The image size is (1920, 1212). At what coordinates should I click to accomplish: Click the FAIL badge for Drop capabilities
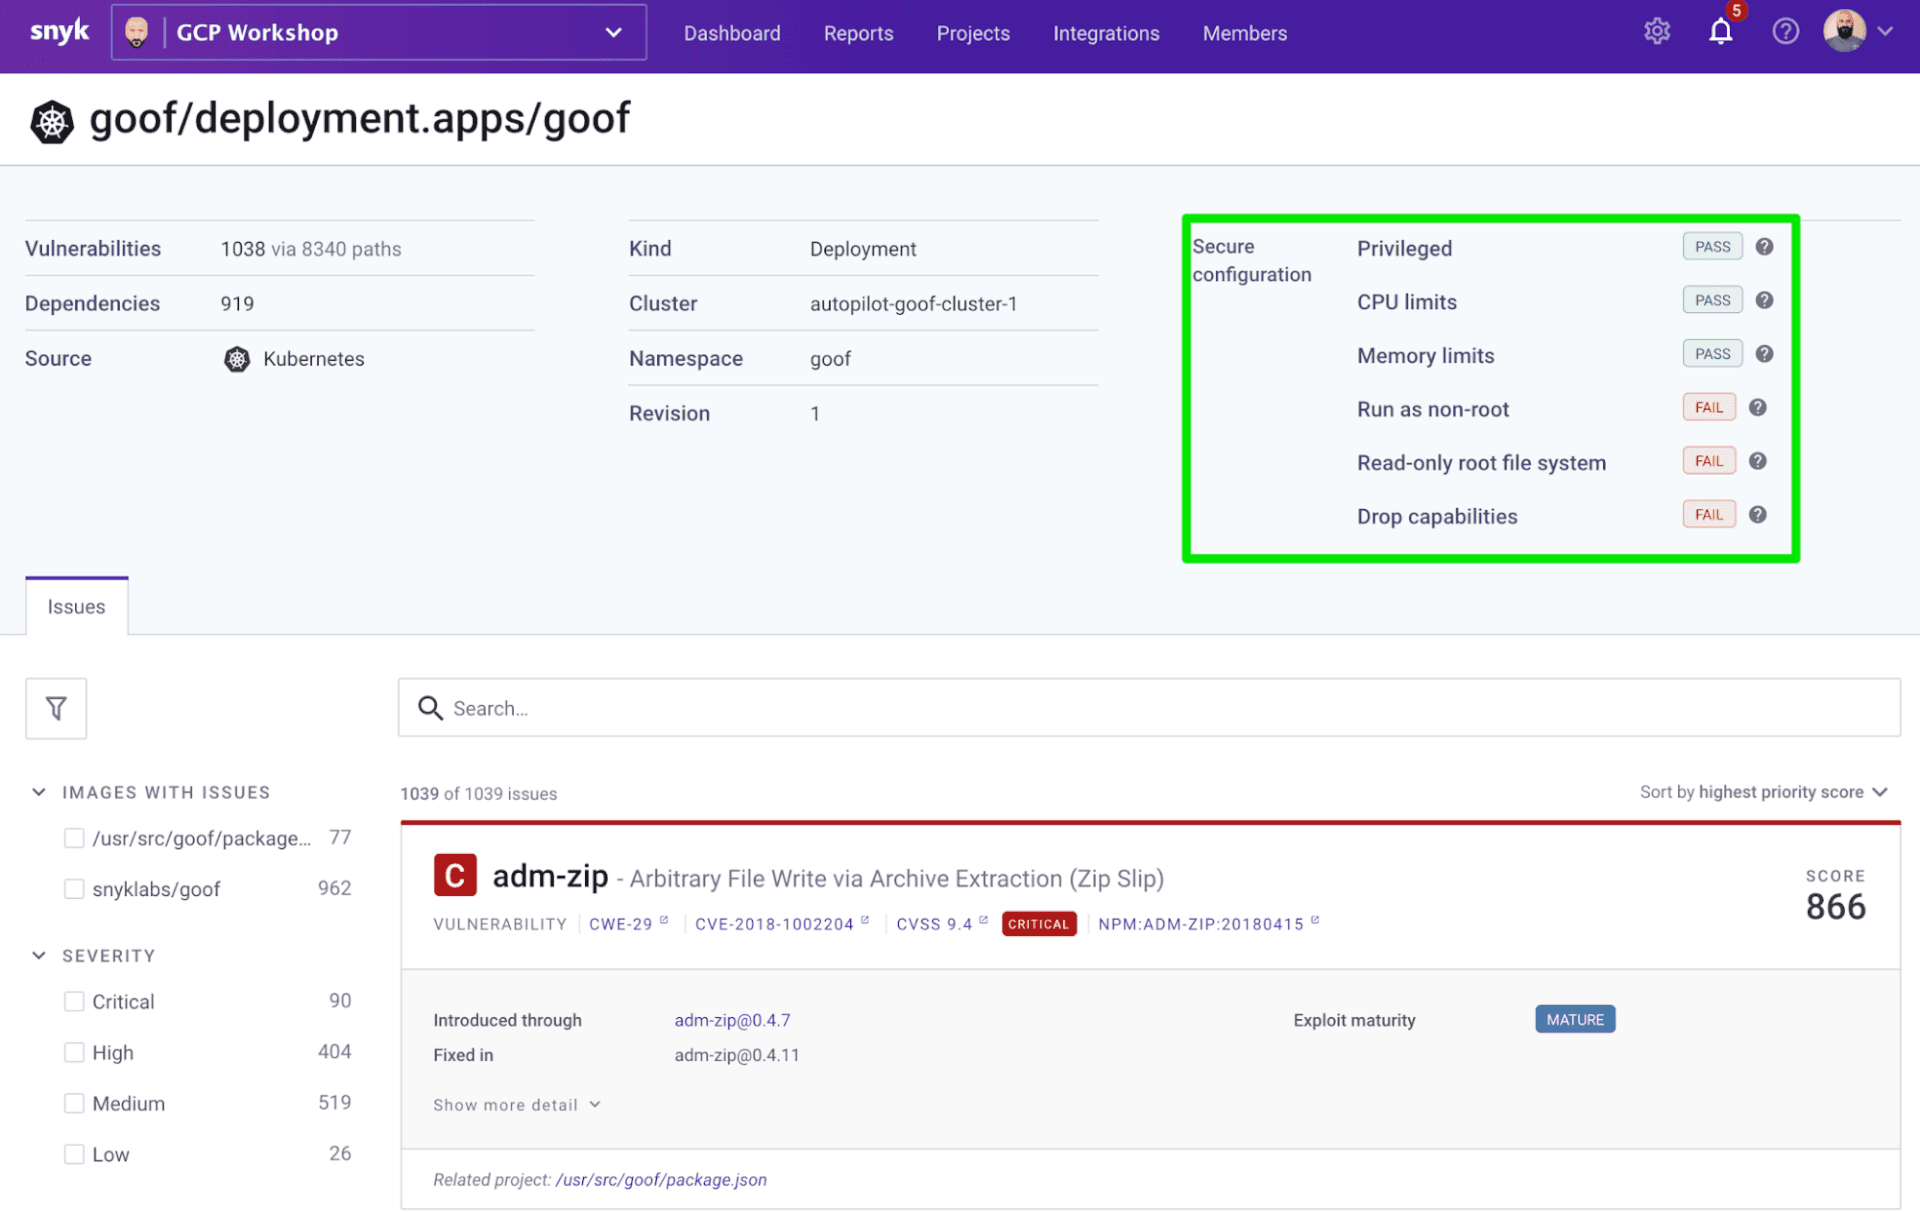(1708, 515)
